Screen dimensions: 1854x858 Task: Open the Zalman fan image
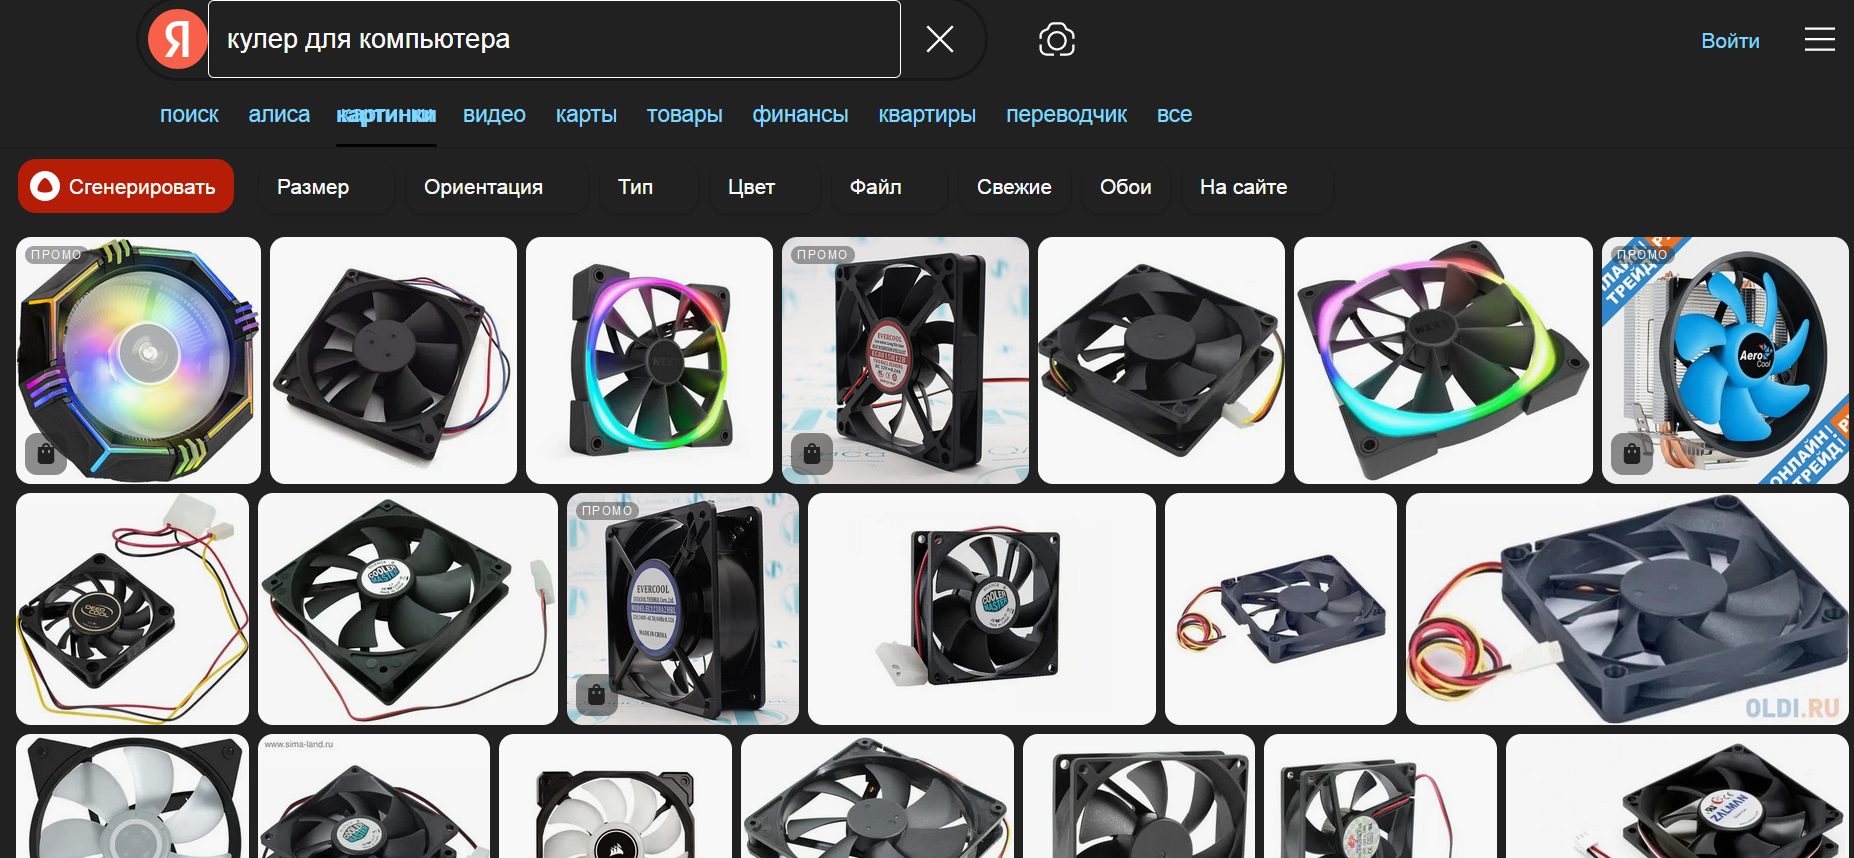pos(1677,796)
